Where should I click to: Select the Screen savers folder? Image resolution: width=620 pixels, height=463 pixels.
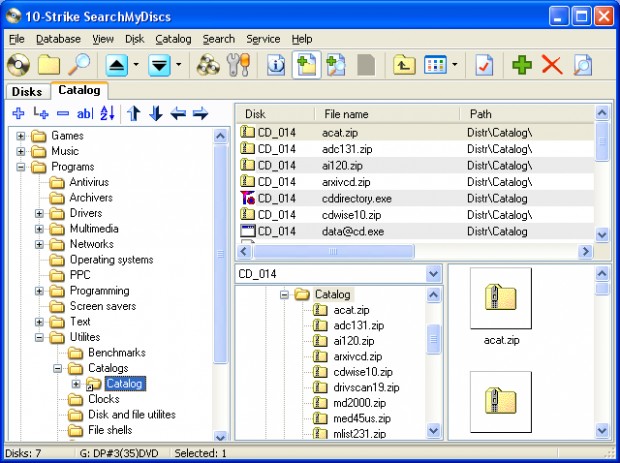pos(103,306)
